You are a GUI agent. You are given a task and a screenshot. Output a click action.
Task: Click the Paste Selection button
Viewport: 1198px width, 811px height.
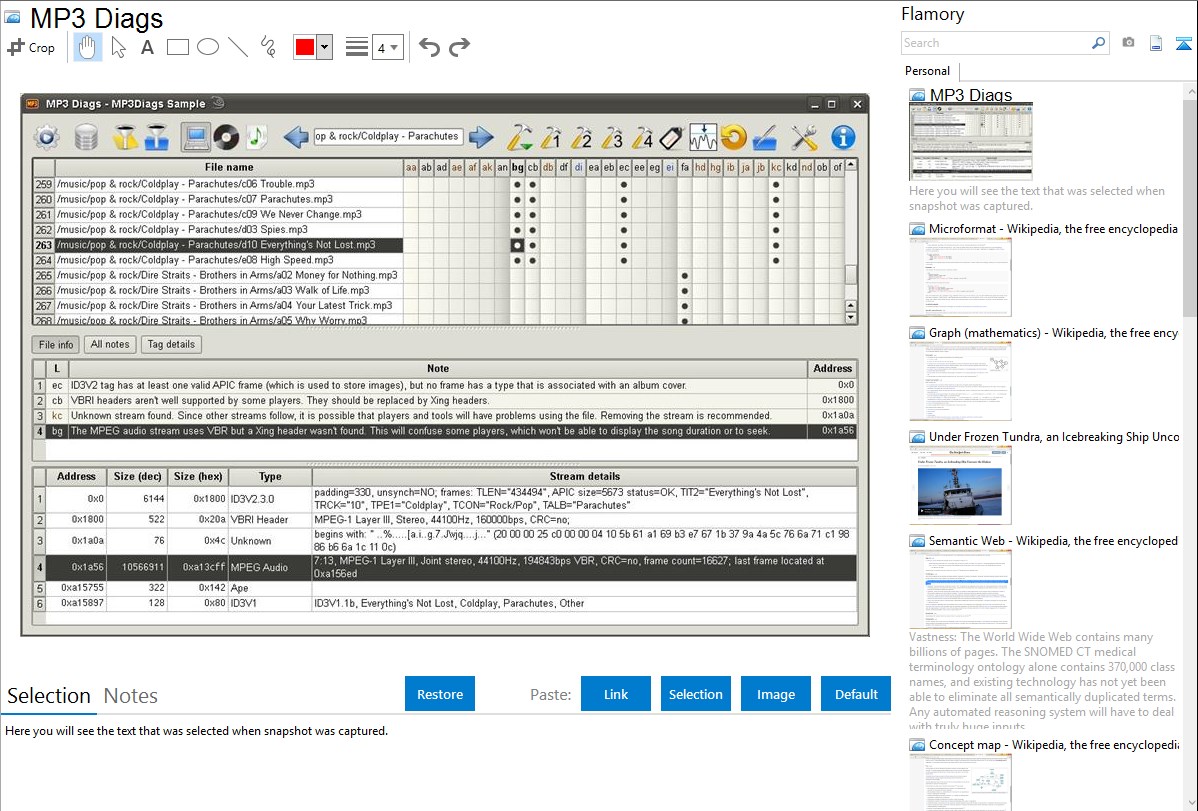click(x=695, y=694)
